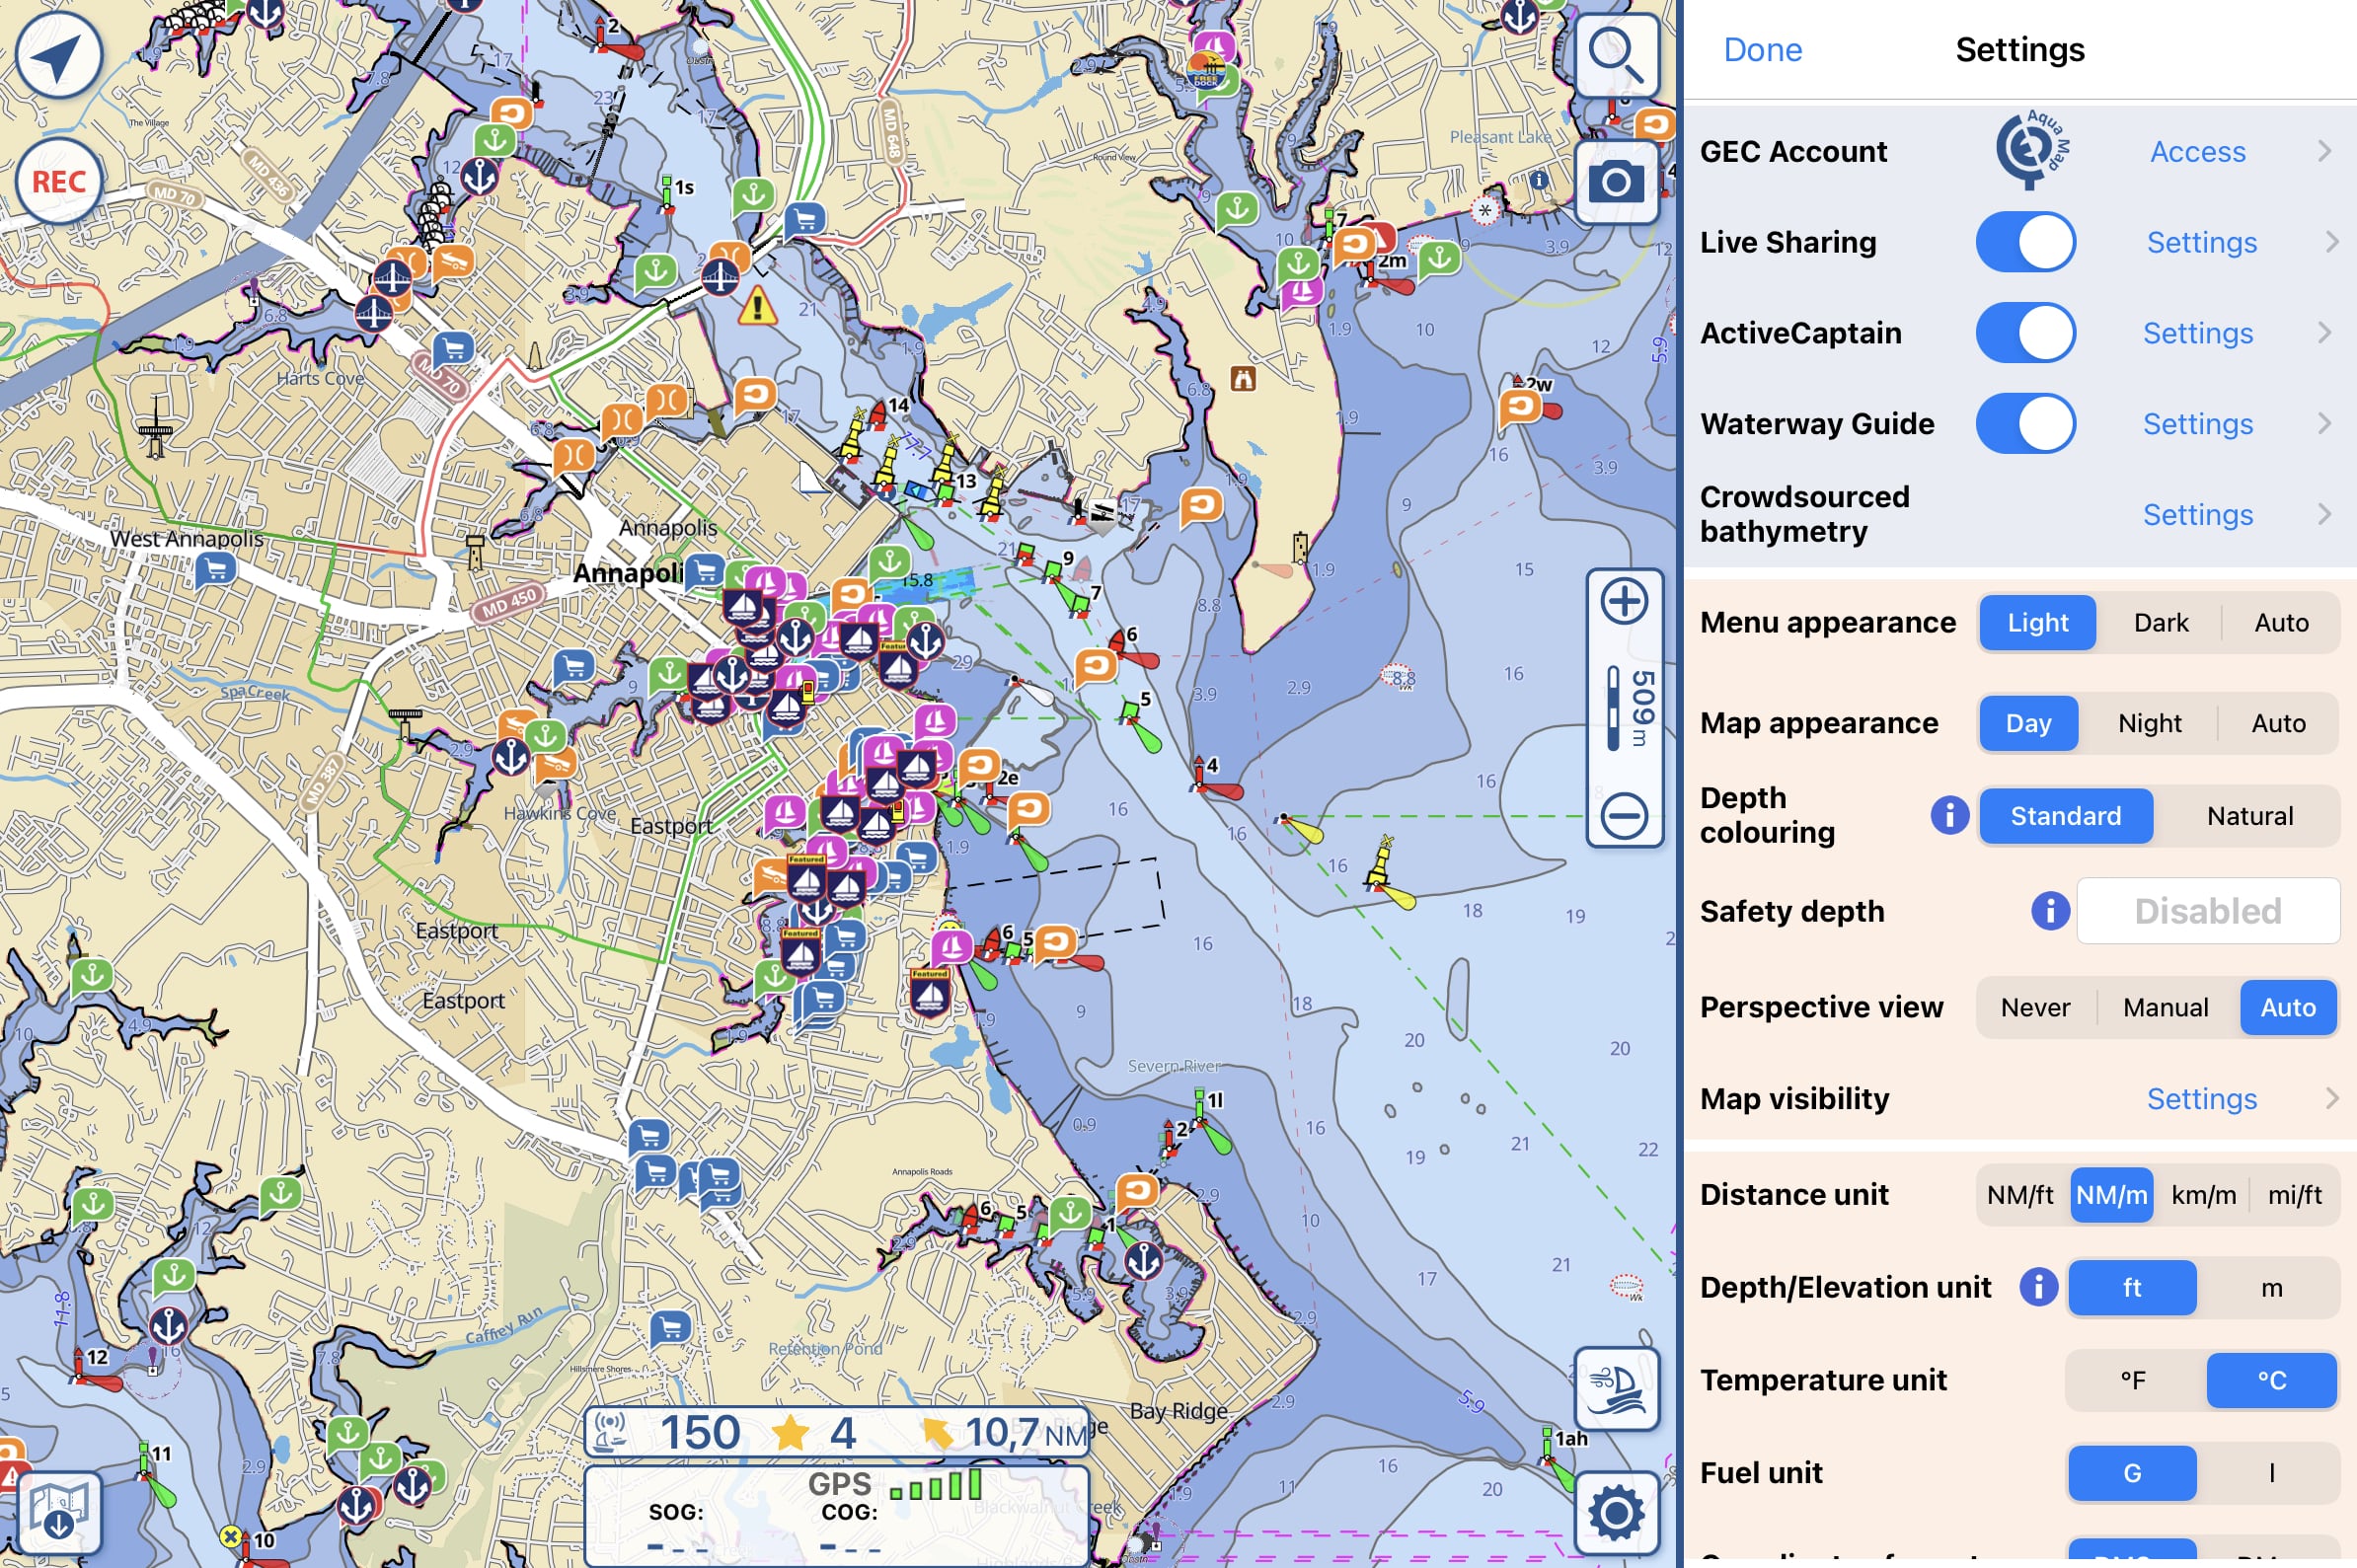View Depth colouring info icon
2357x1568 pixels.
click(x=1949, y=815)
